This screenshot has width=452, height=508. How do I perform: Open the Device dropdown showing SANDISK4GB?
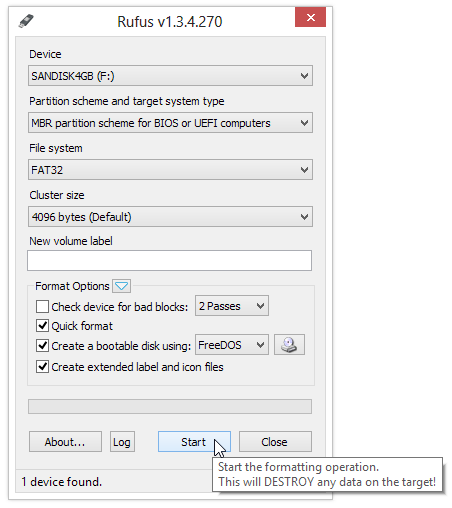point(170,76)
